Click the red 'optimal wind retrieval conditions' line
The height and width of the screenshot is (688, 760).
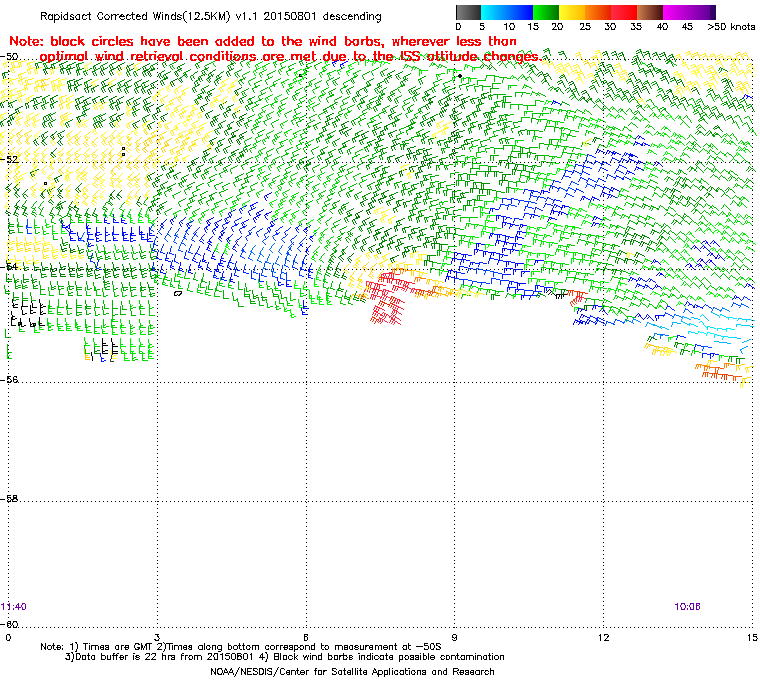[x=289, y=57]
